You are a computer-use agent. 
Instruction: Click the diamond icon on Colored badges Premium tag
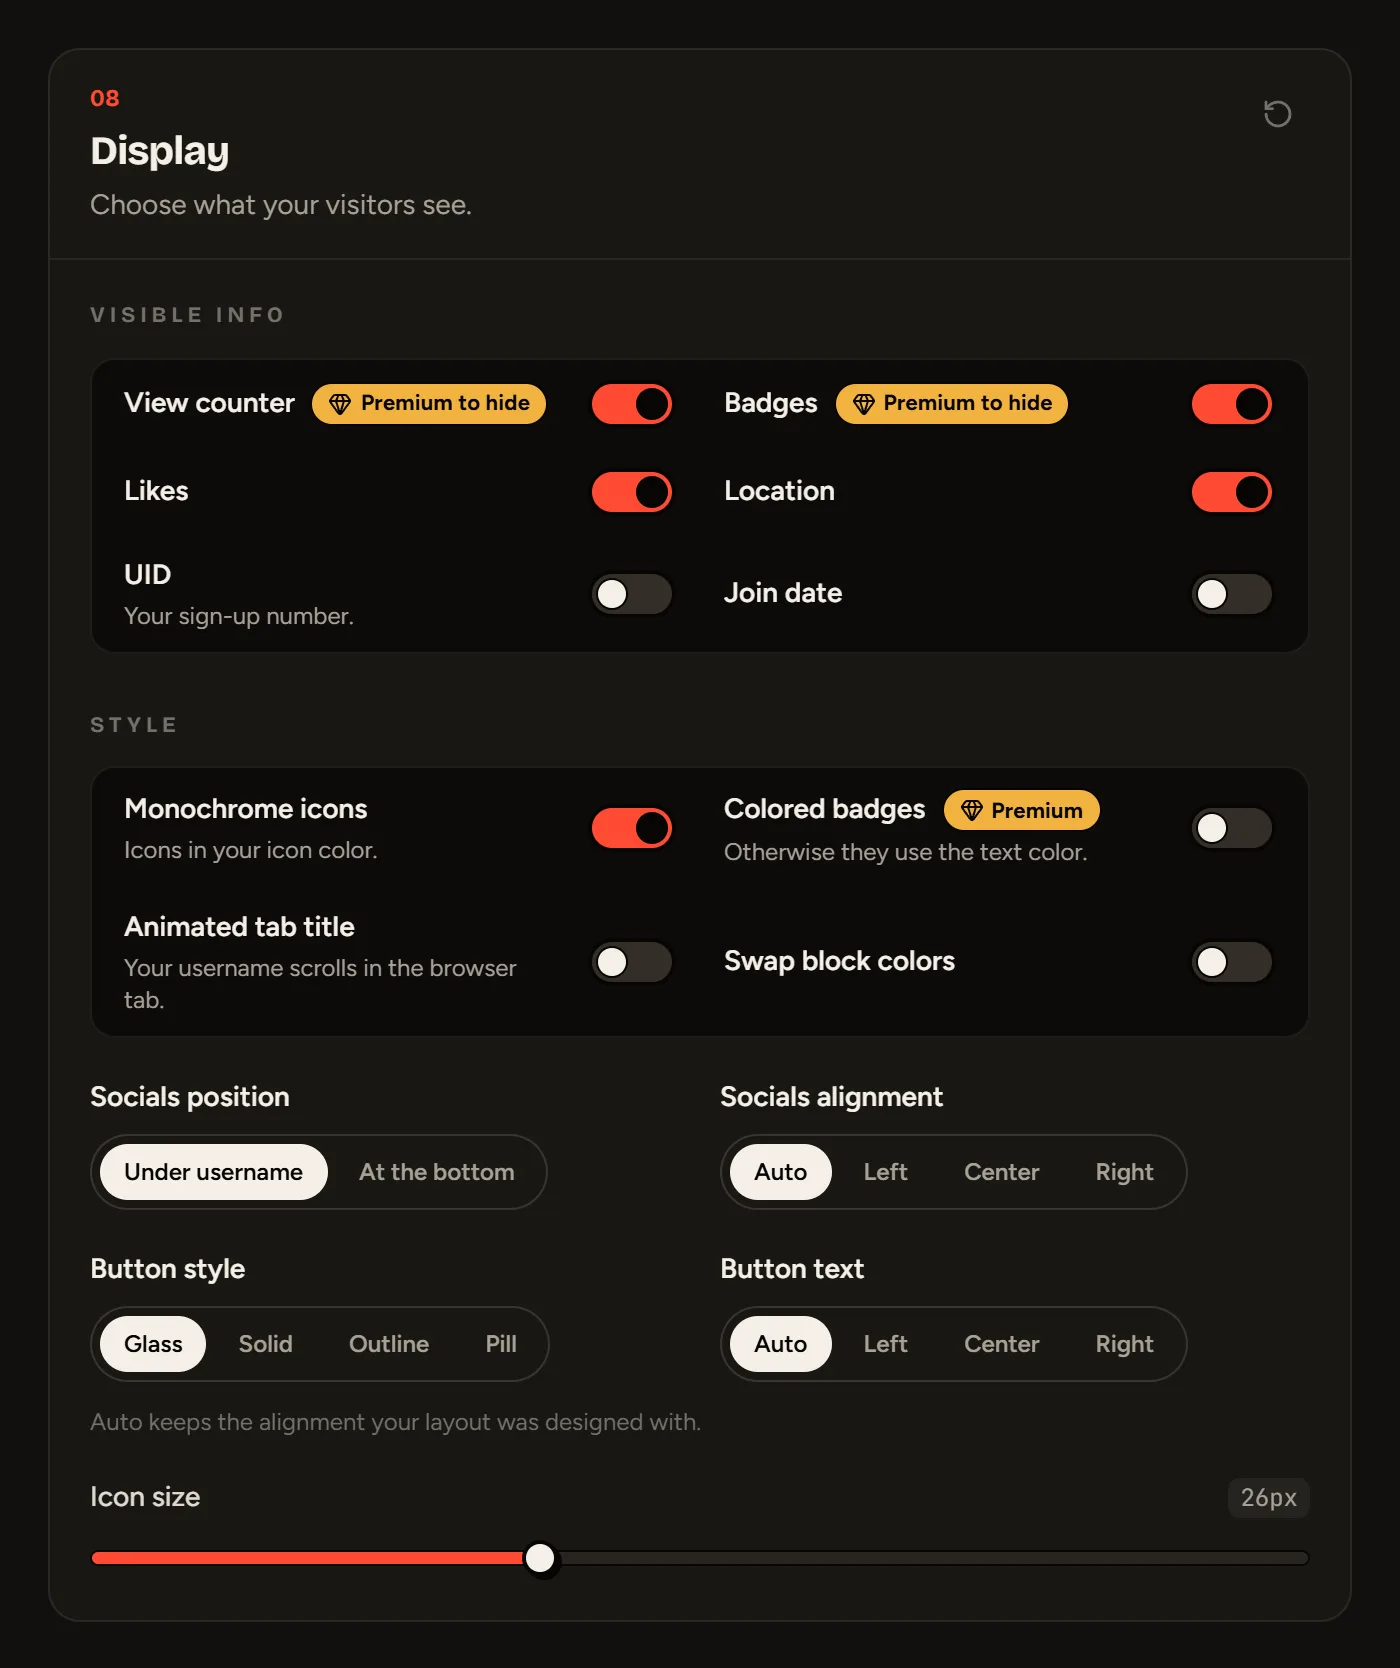tap(971, 810)
